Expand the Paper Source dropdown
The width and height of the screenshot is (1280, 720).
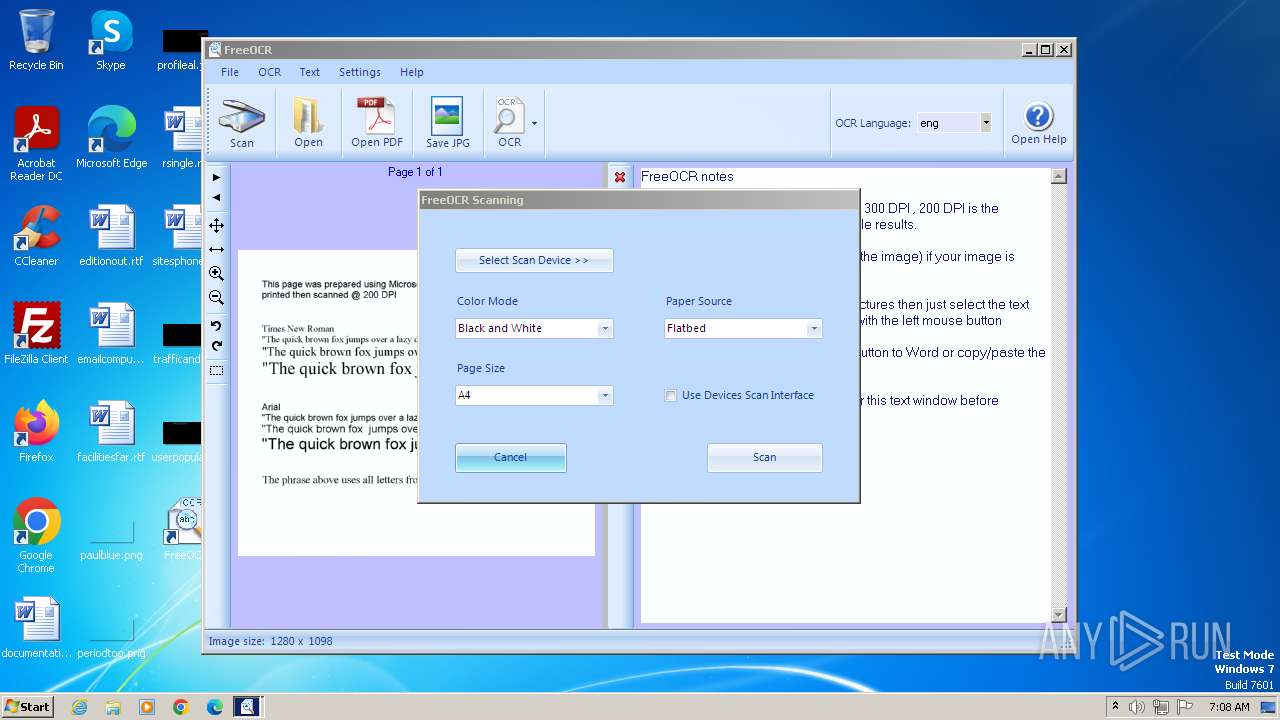[813, 328]
